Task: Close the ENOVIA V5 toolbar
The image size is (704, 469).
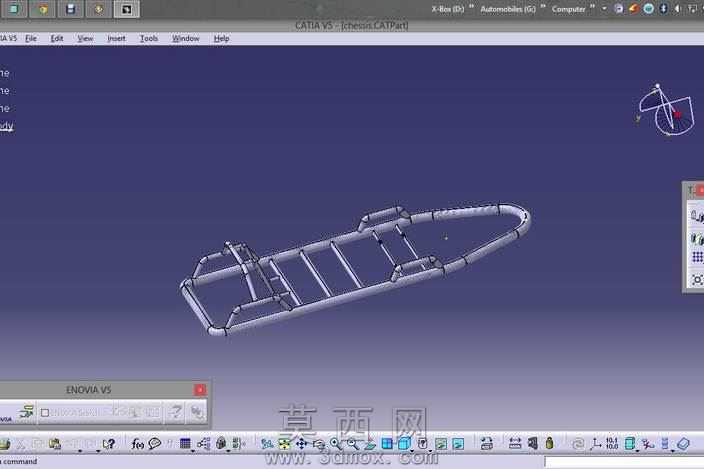Action: click(200, 390)
